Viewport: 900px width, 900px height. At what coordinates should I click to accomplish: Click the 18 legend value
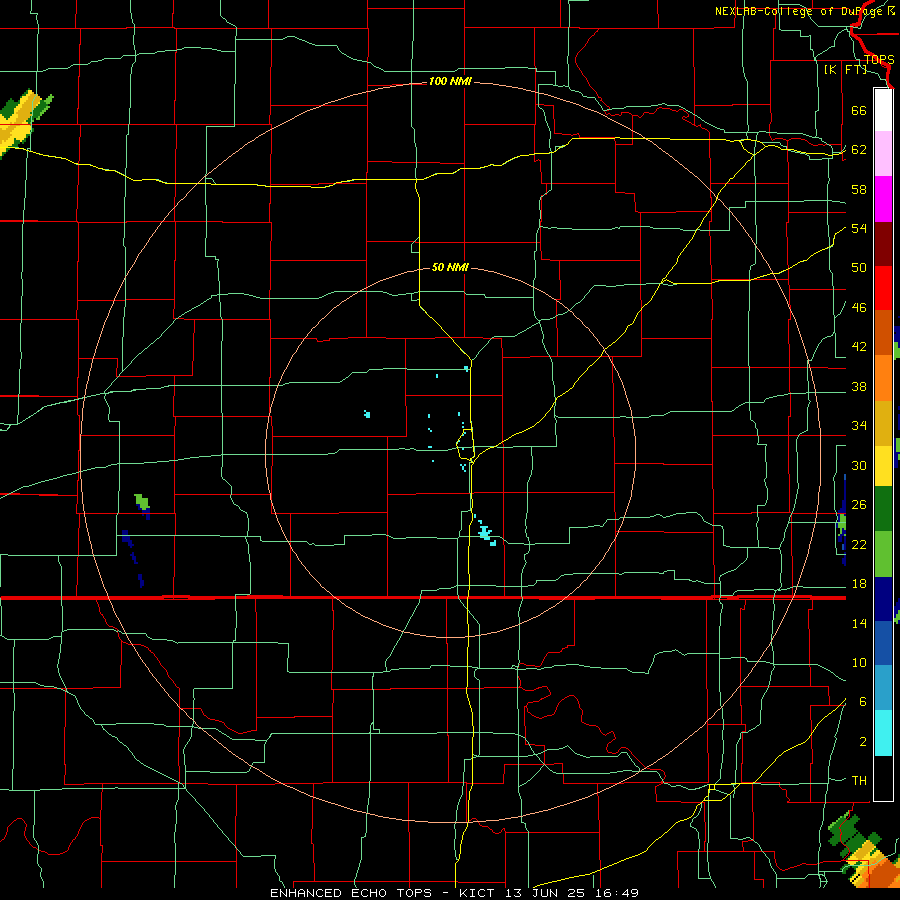point(859,584)
